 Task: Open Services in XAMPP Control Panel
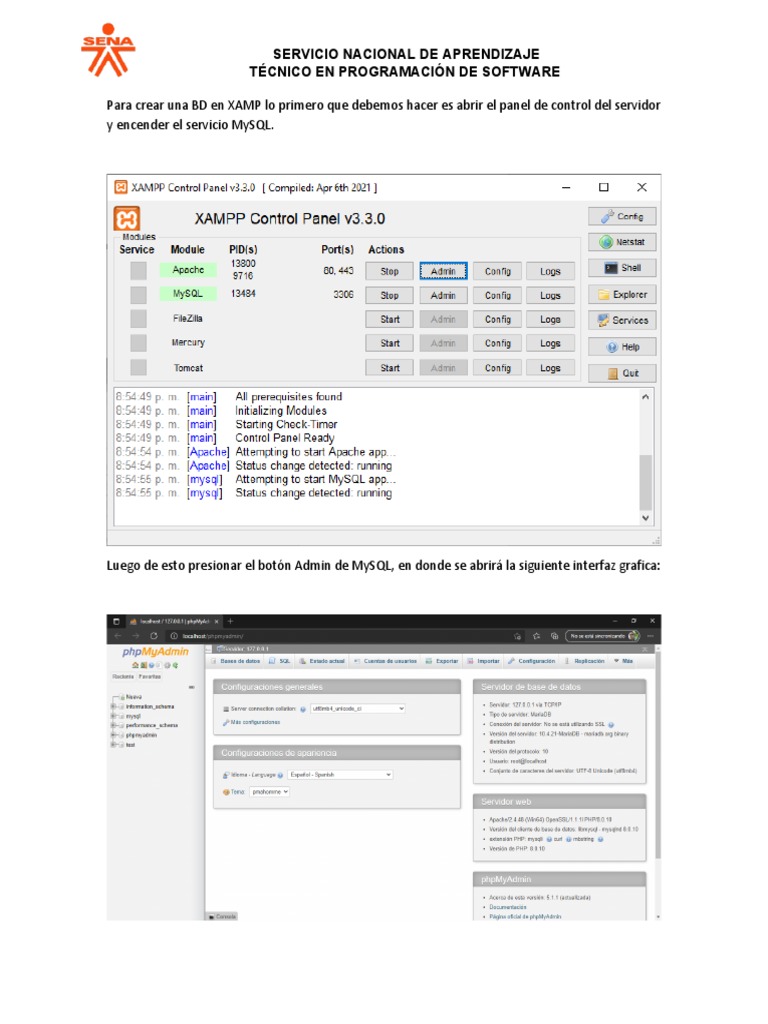622,321
